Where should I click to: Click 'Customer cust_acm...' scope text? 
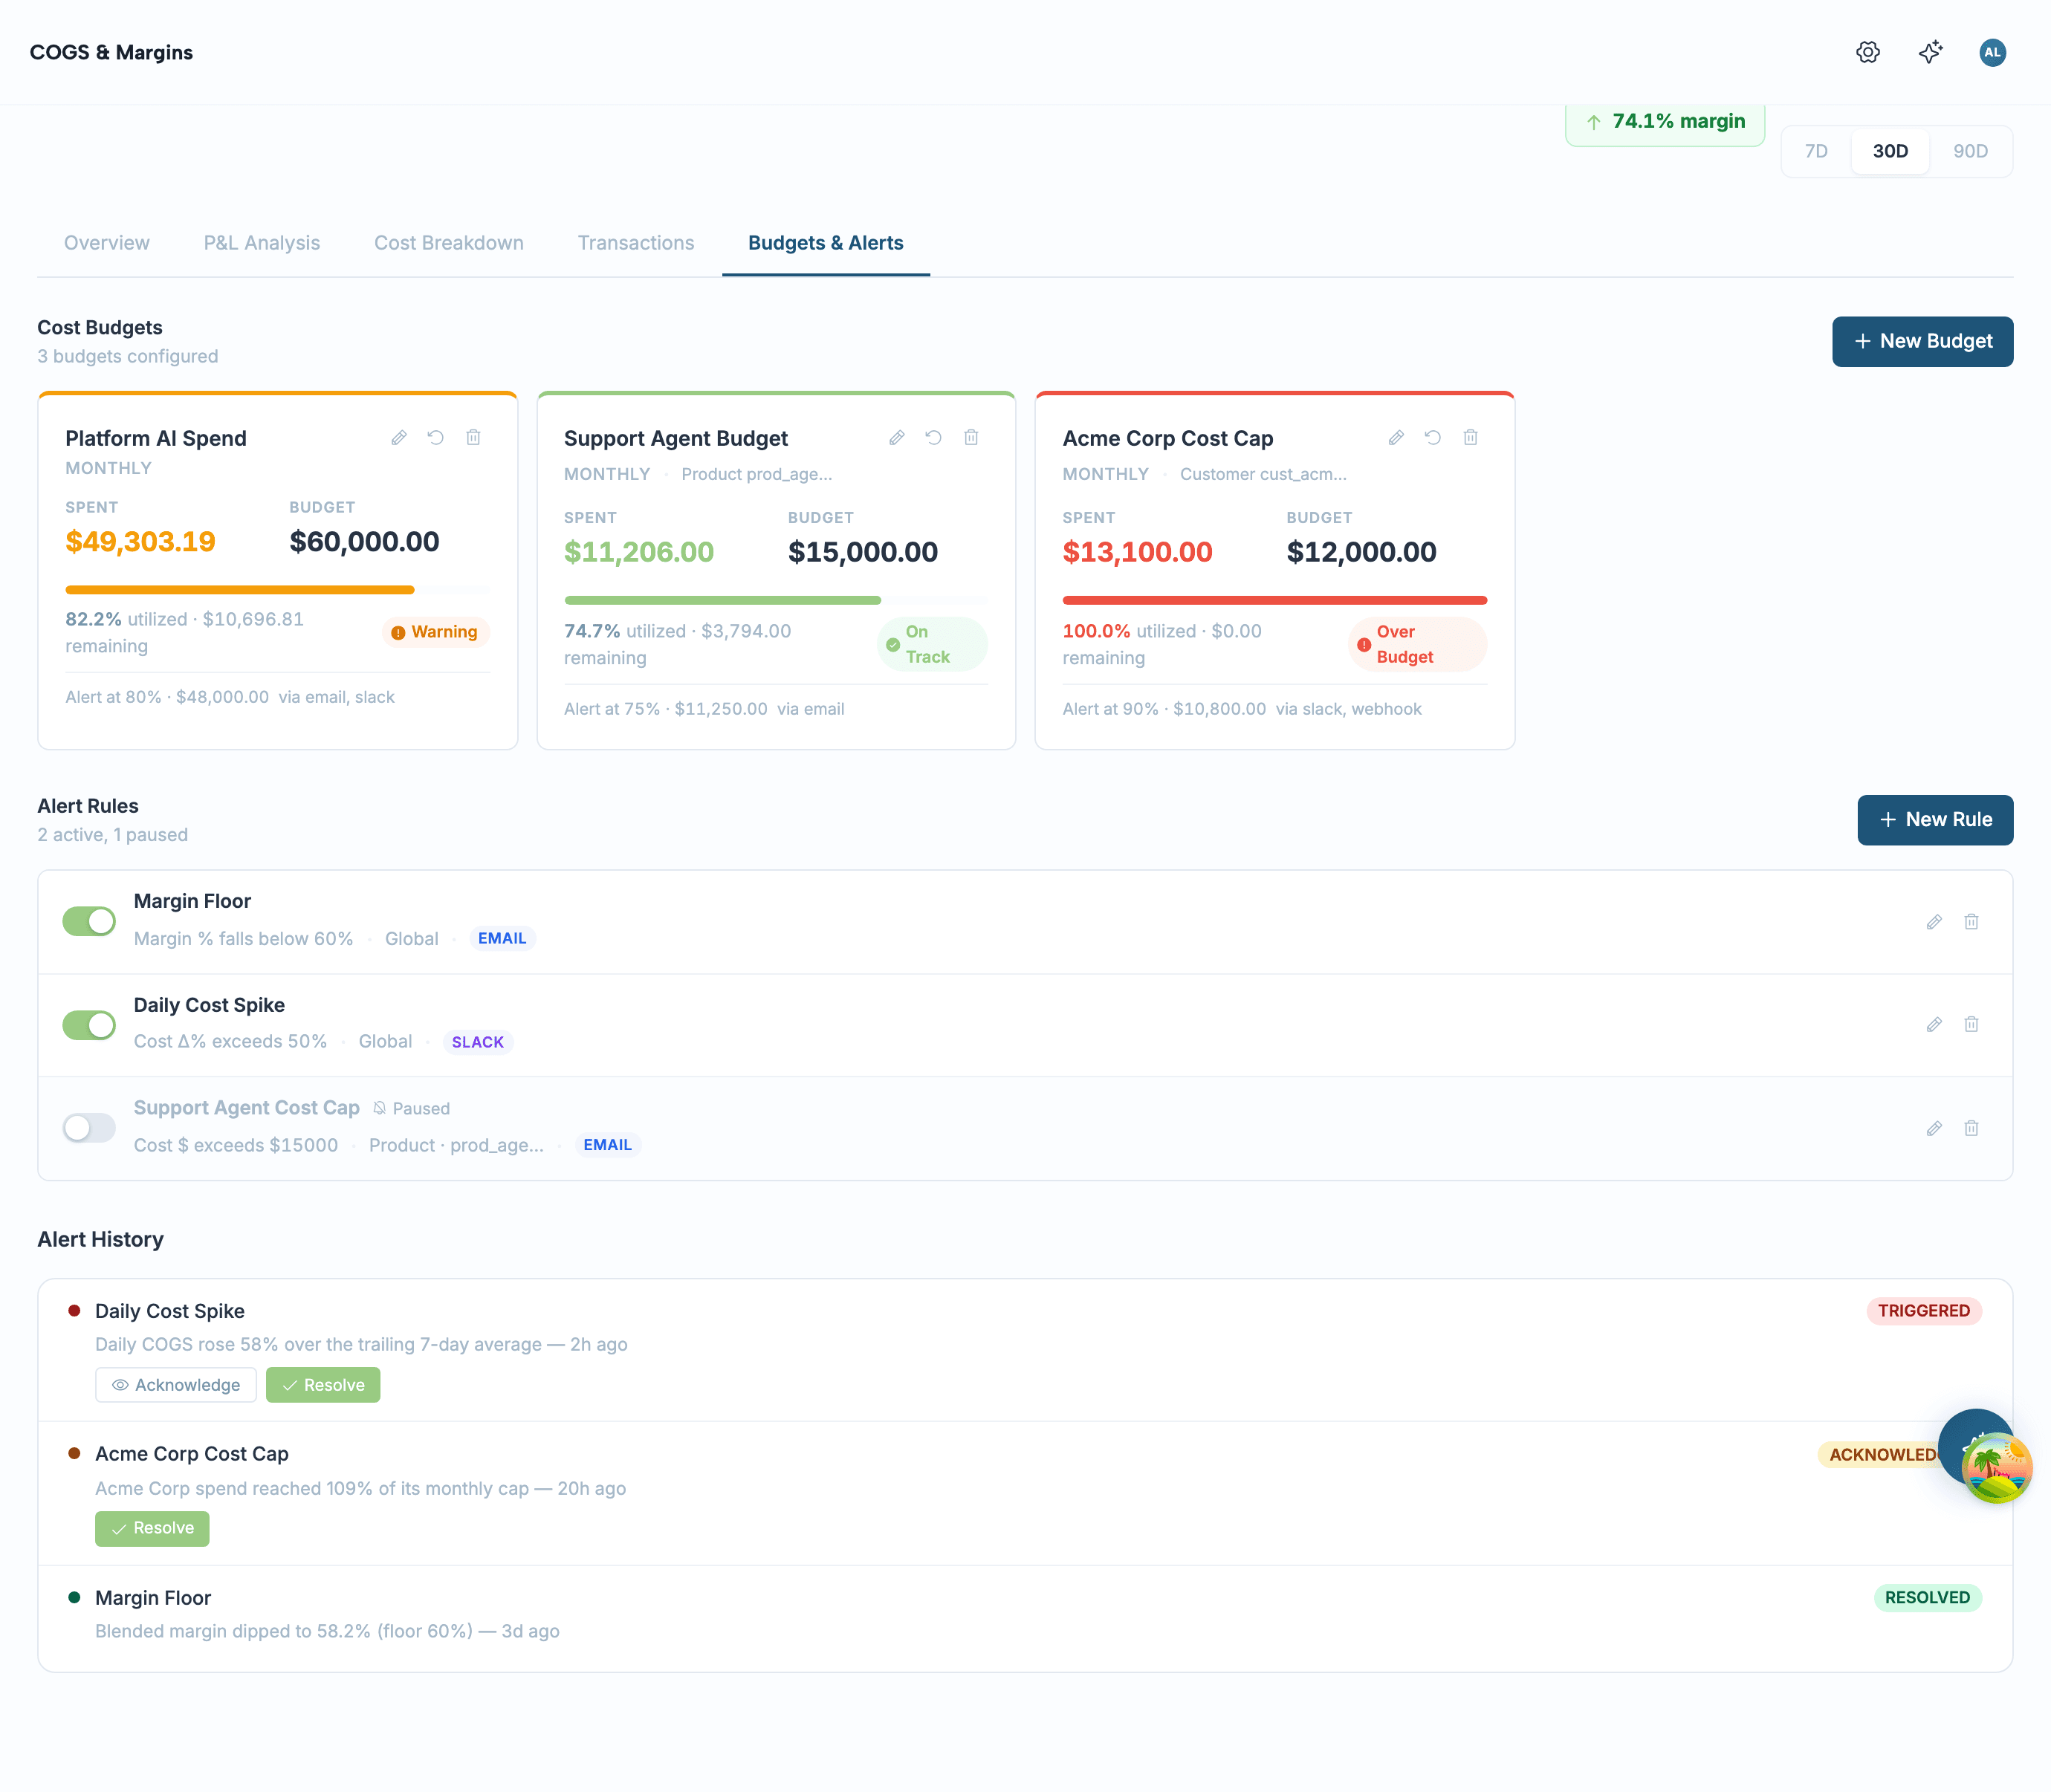click(1263, 474)
